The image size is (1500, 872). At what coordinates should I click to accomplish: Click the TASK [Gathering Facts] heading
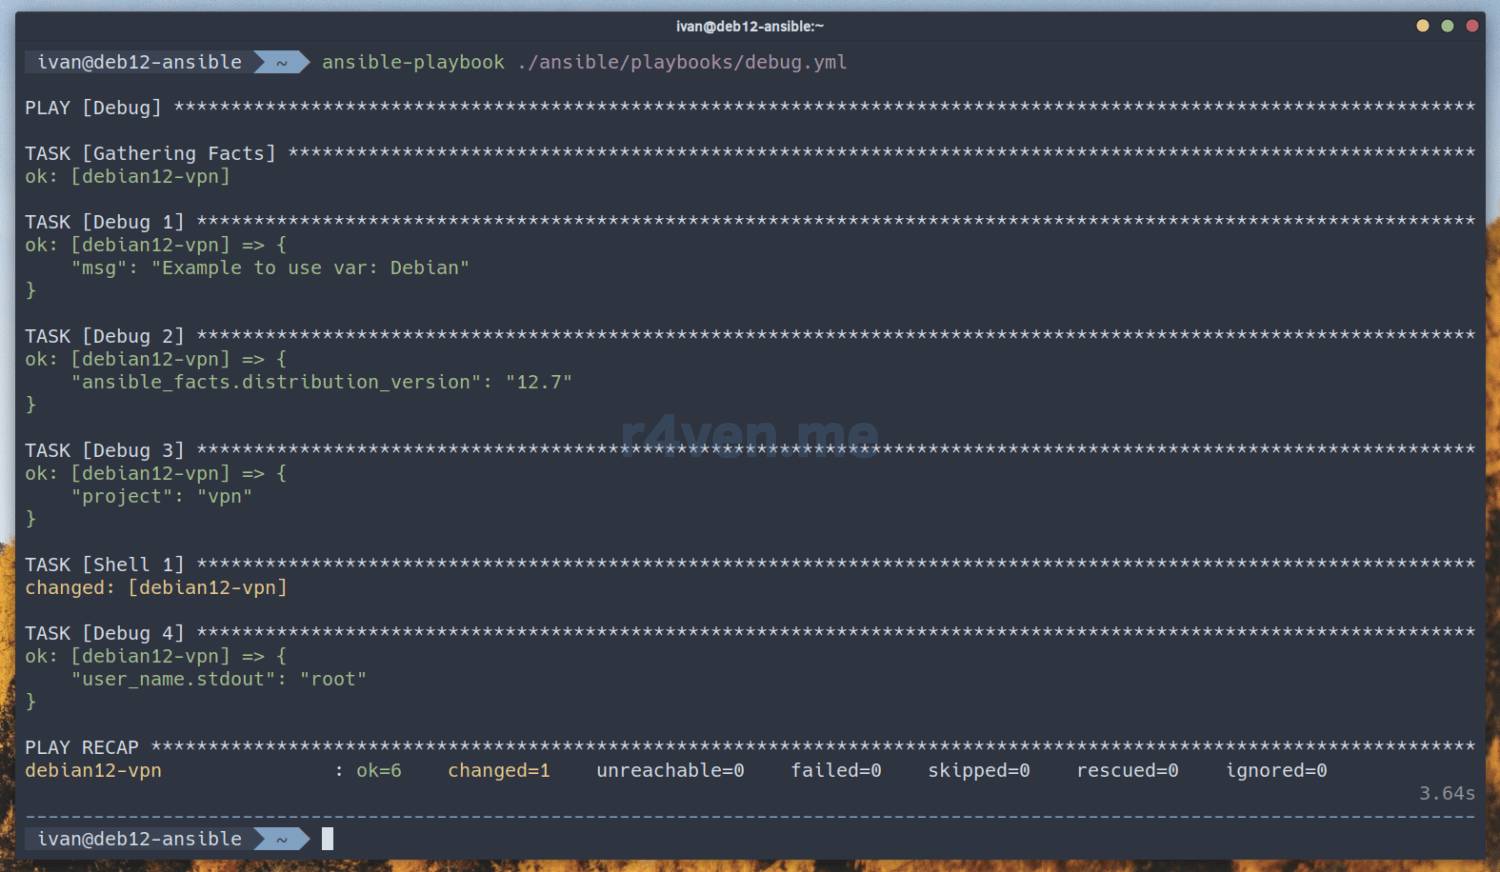click(x=150, y=153)
